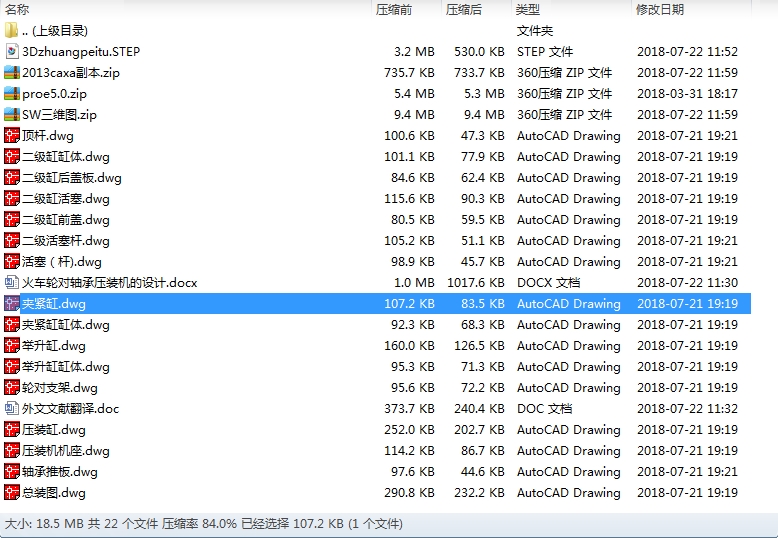
Task: Select the file name 轴承推板.dwg
Action: click(60, 472)
